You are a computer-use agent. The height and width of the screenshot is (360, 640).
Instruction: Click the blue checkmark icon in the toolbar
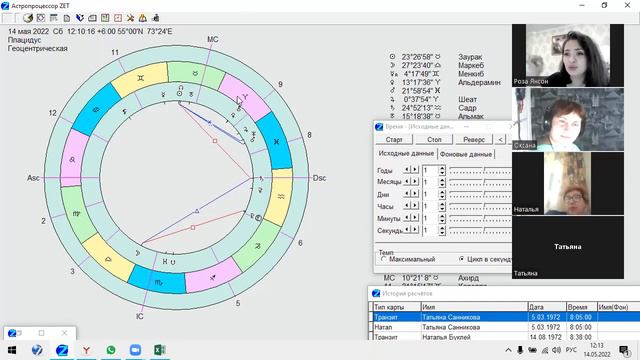[80, 18]
